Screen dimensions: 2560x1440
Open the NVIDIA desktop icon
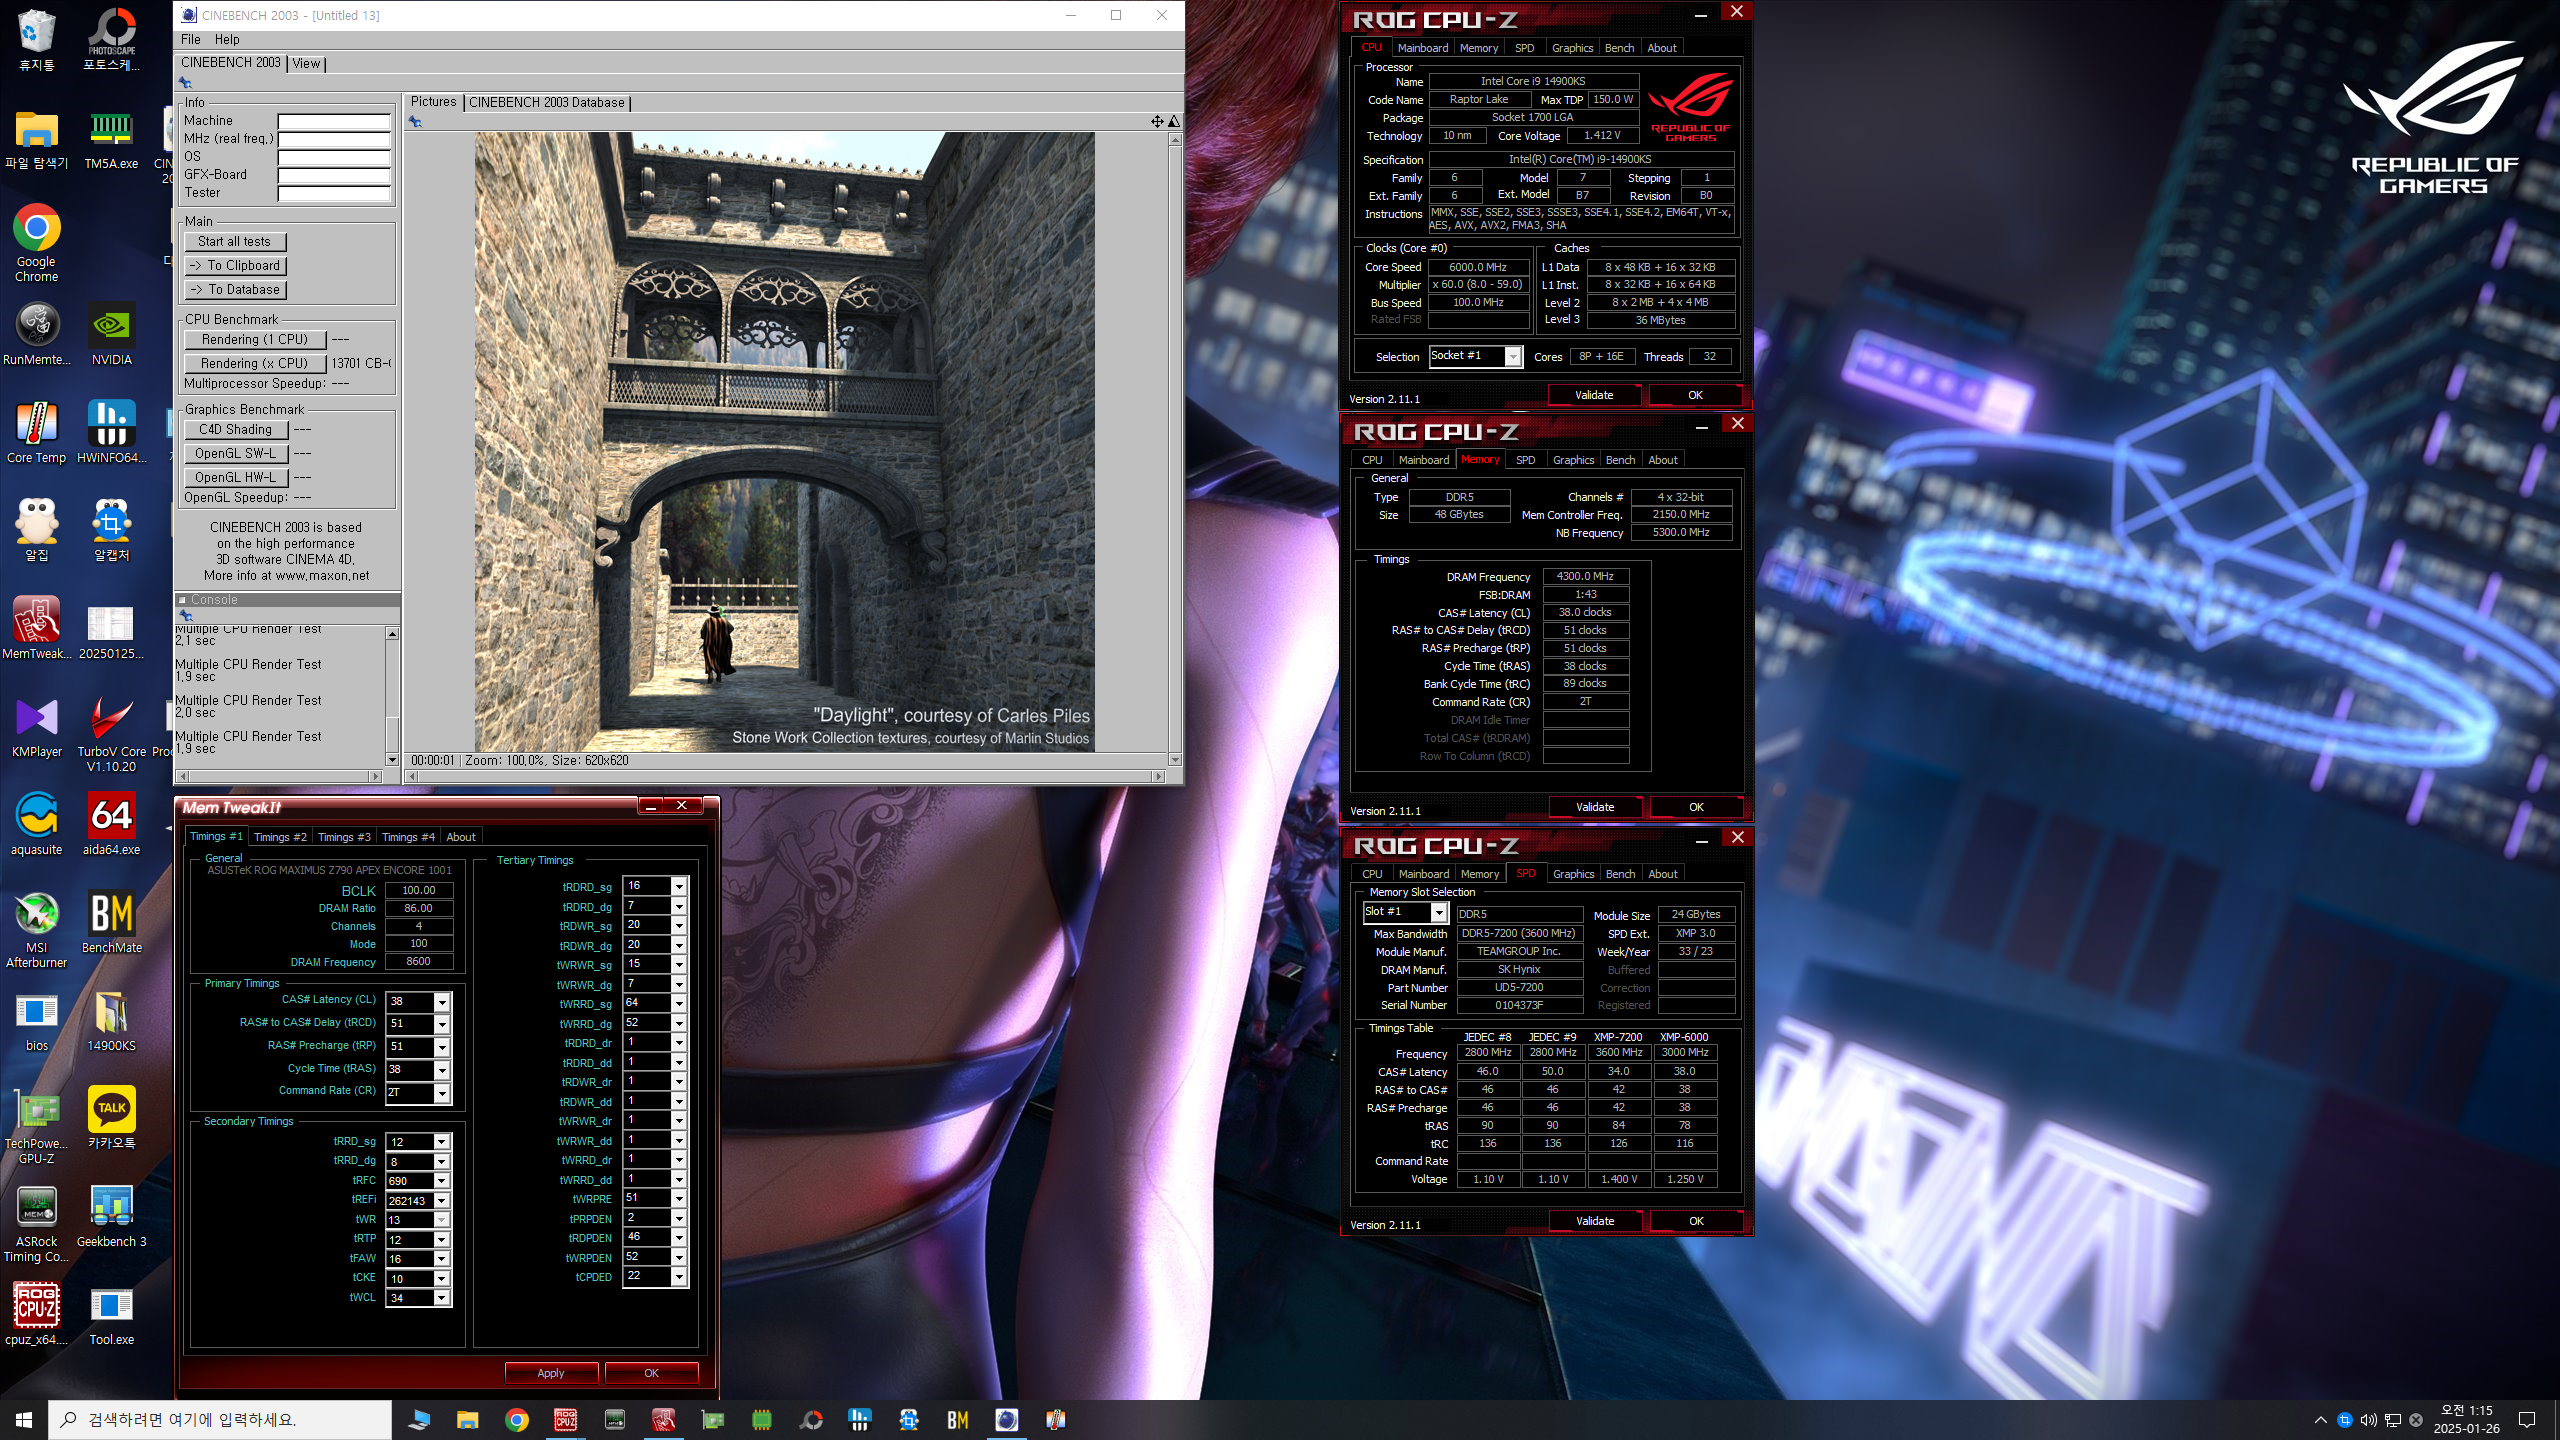(111, 334)
